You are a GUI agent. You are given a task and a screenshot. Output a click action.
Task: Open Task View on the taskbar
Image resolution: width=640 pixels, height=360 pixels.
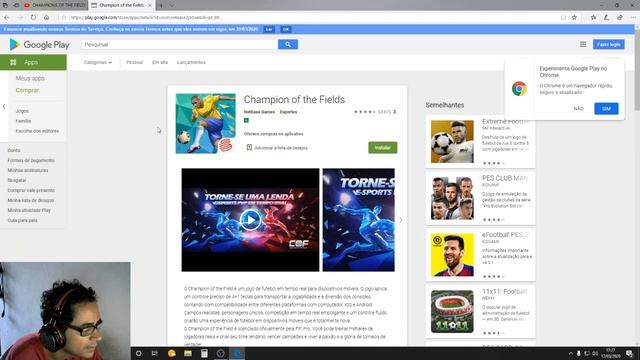pyautogui.click(x=155, y=353)
